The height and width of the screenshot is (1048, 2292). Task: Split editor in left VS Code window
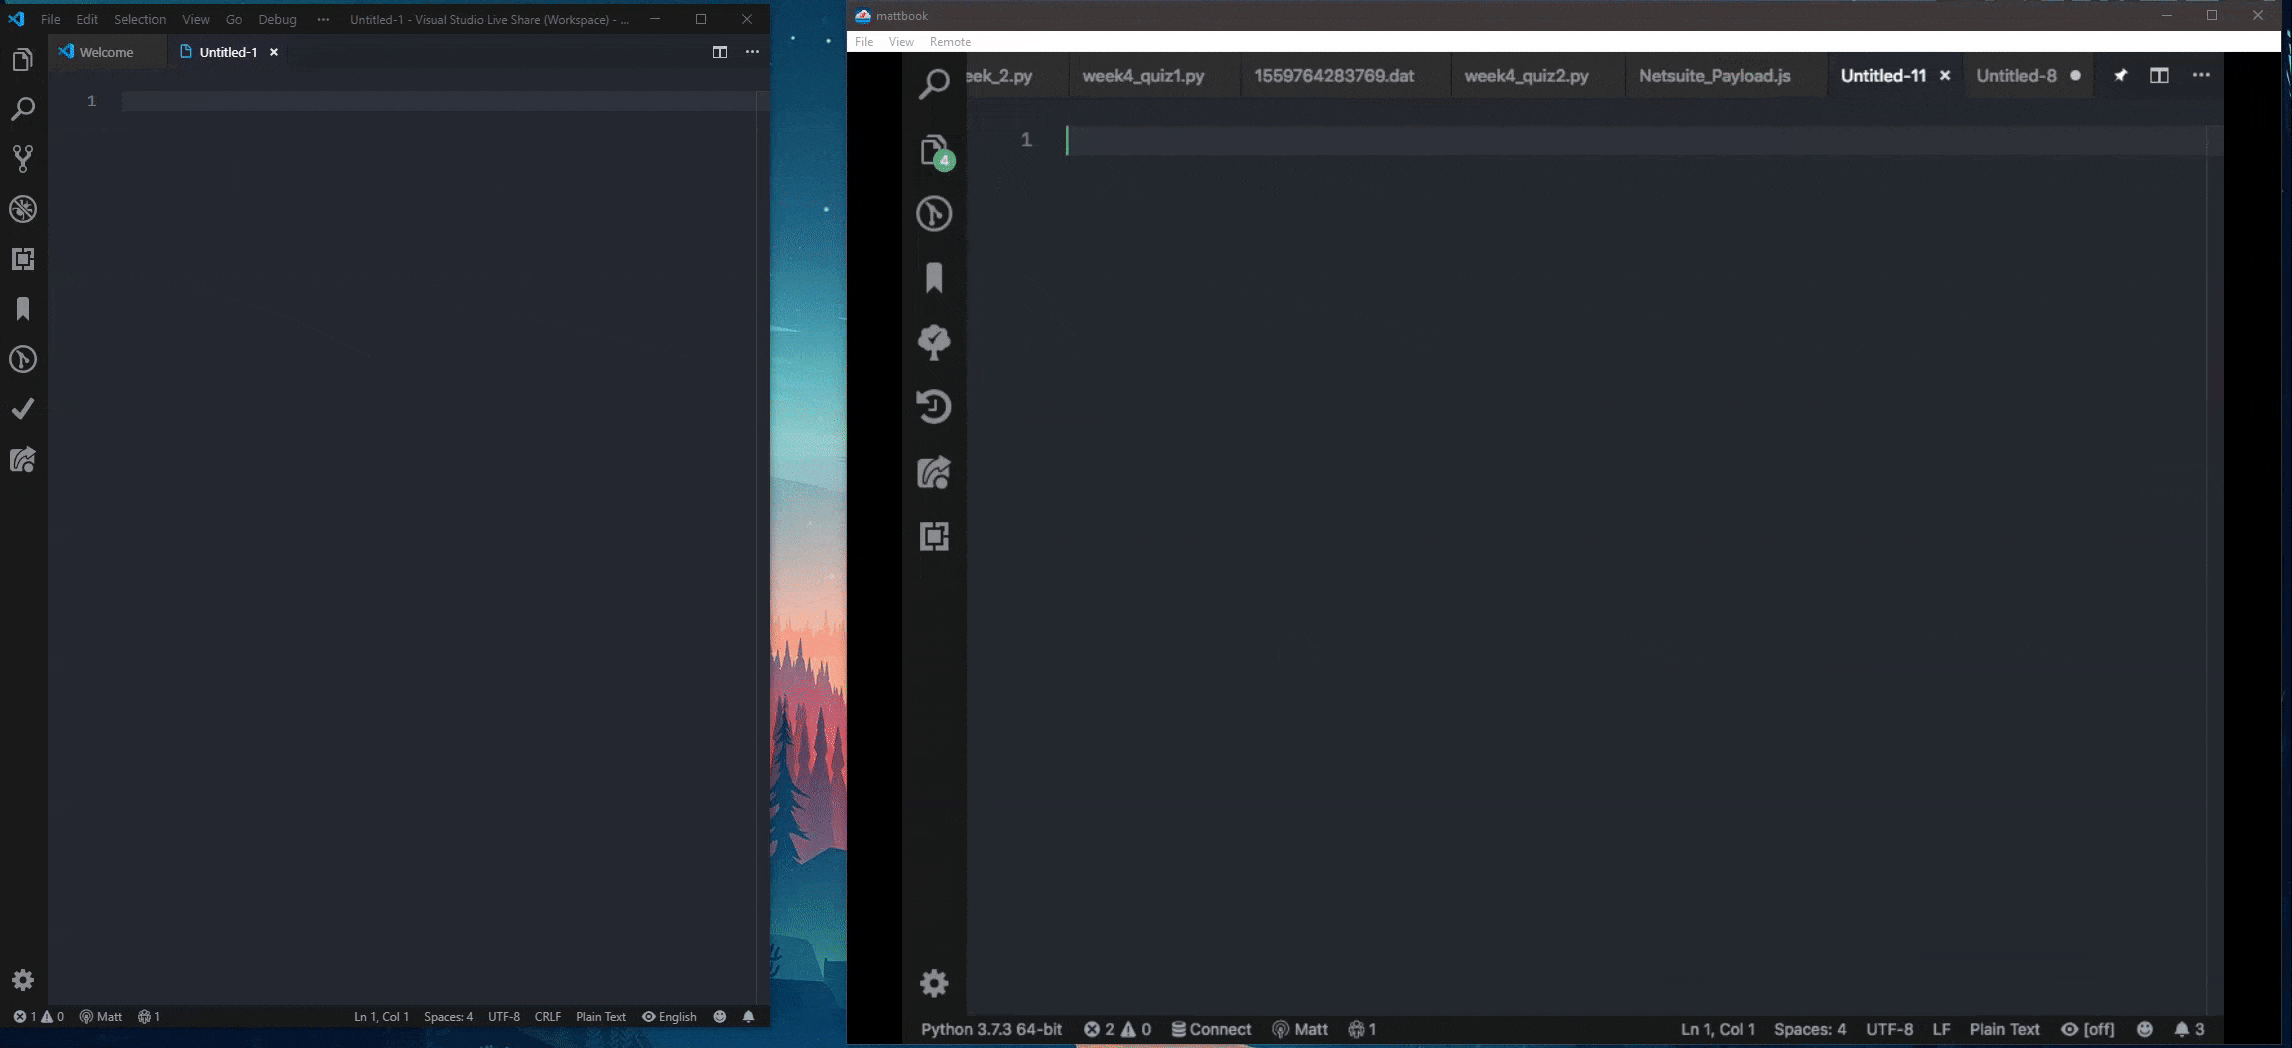[x=719, y=52]
